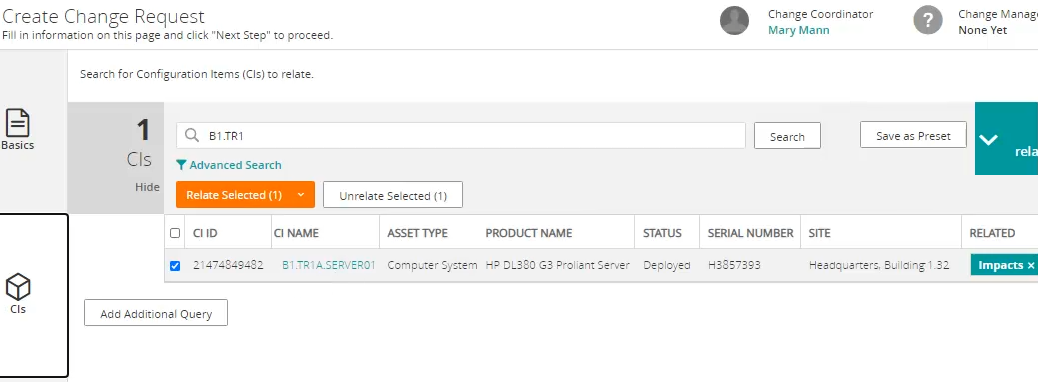Expand the teal relationships panel chevron

point(988,140)
